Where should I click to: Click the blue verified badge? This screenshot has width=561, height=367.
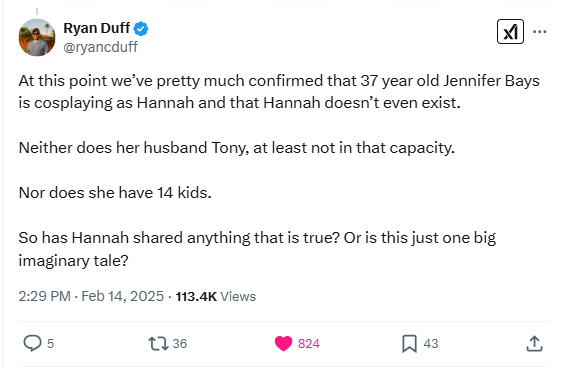pyautogui.click(x=141, y=29)
